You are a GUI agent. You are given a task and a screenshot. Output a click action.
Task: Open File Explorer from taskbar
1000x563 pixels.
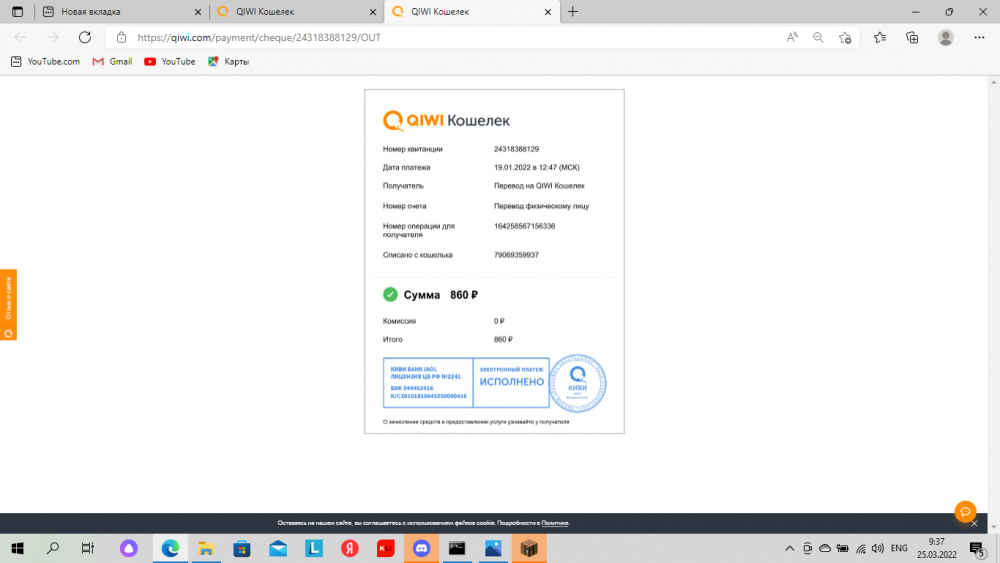click(x=206, y=548)
